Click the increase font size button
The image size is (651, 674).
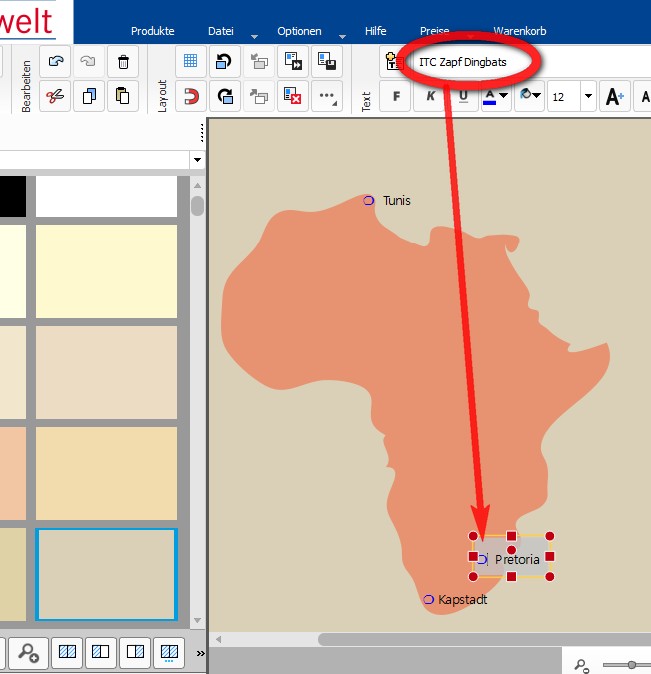pos(614,97)
